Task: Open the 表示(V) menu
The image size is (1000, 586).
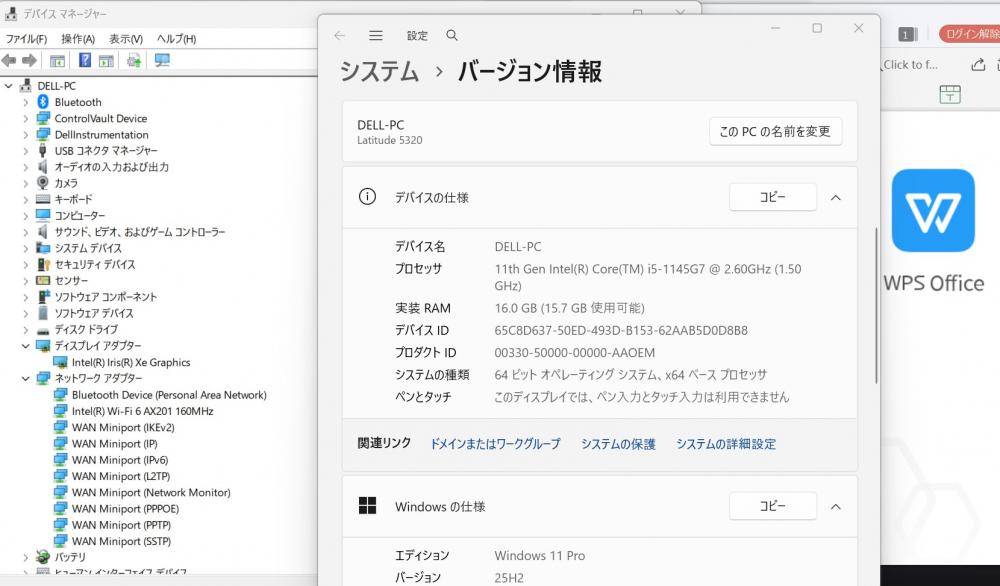Action: [x=126, y=39]
